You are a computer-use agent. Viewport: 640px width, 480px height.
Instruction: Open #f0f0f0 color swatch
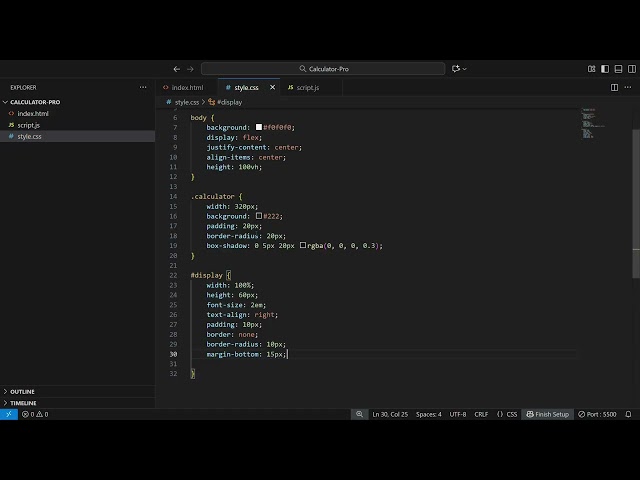pyautogui.click(x=259, y=127)
